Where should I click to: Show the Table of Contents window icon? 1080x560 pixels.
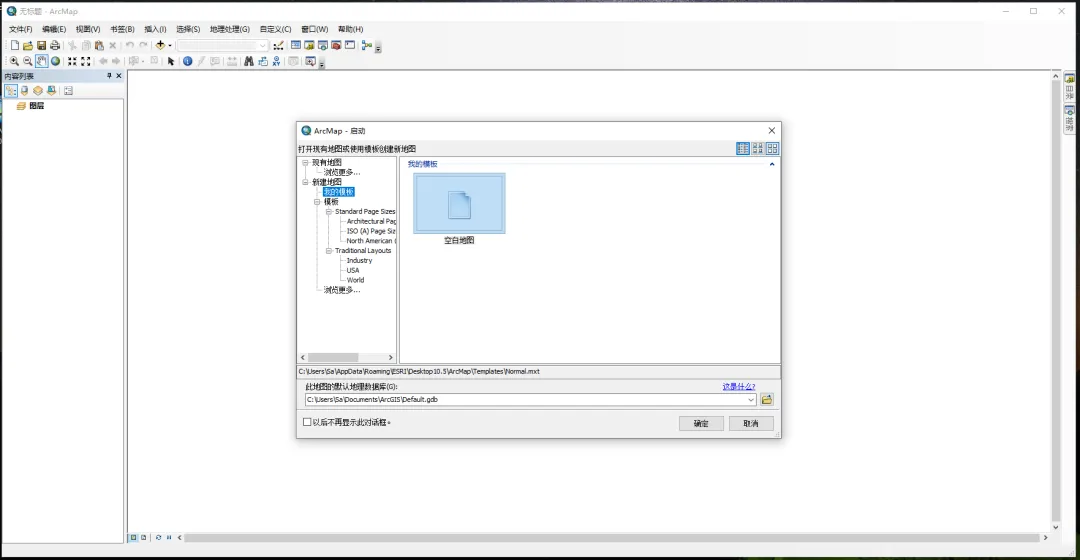pyautogui.click(x=295, y=45)
